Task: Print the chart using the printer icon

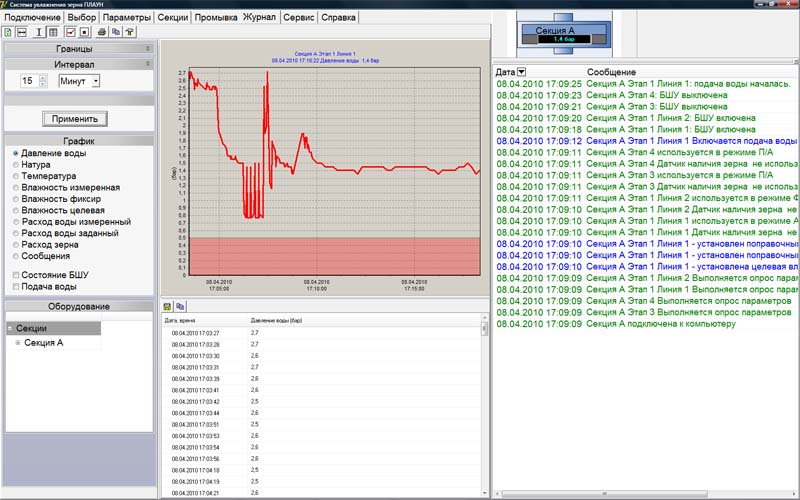Action: point(102,32)
